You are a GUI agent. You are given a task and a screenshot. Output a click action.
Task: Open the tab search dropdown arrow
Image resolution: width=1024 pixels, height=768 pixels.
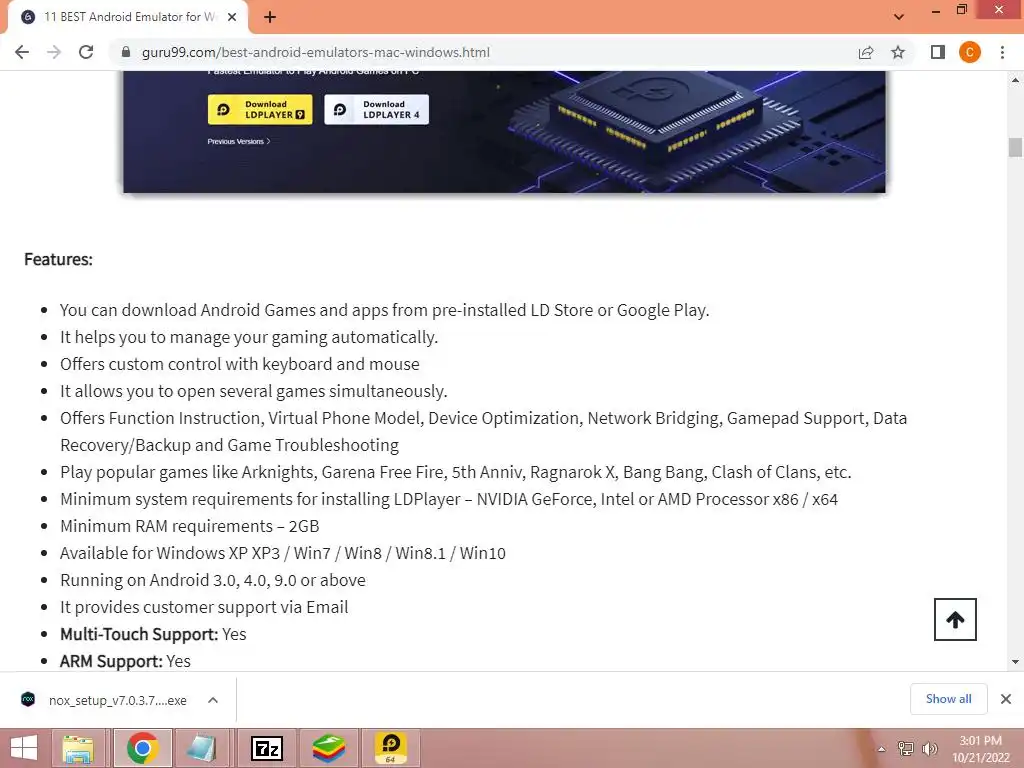pos(899,17)
